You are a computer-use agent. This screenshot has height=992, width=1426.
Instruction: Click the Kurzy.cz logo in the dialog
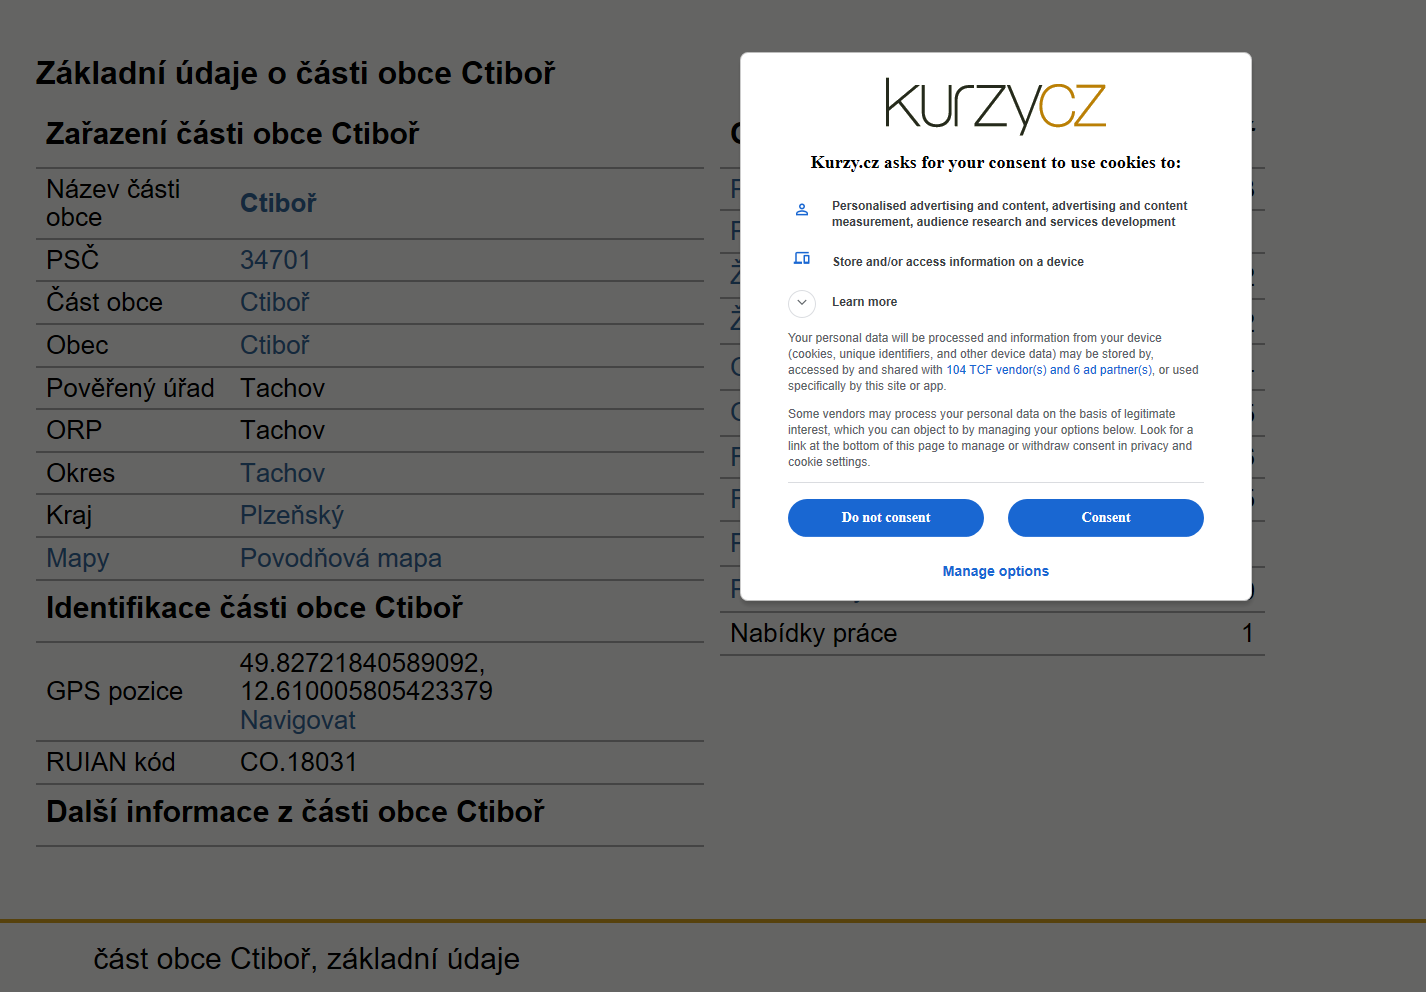tap(995, 106)
